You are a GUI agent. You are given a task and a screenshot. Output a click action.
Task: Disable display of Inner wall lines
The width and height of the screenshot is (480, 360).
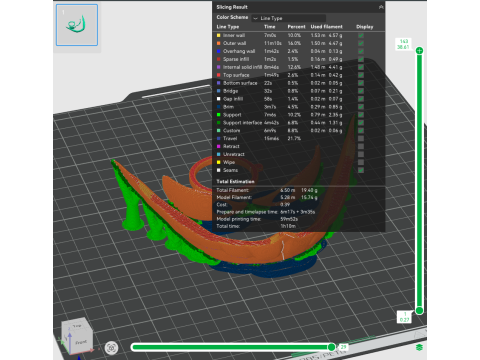tap(361, 35)
